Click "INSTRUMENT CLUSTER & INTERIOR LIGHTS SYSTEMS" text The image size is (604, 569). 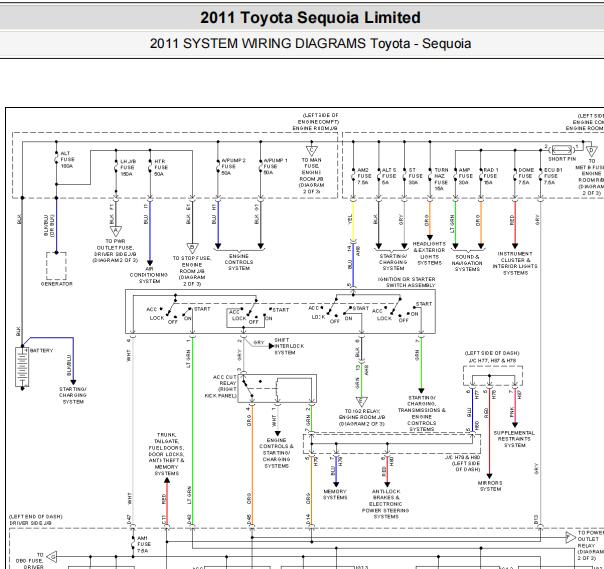515,264
